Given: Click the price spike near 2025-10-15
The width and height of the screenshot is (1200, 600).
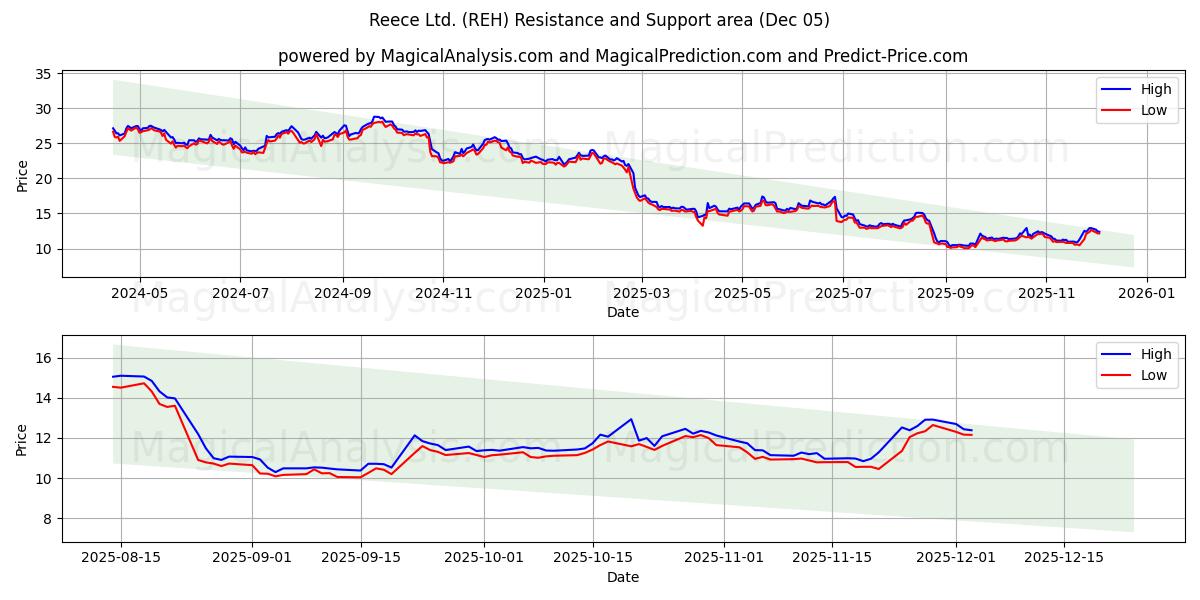Looking at the screenshot, I should coord(629,420).
